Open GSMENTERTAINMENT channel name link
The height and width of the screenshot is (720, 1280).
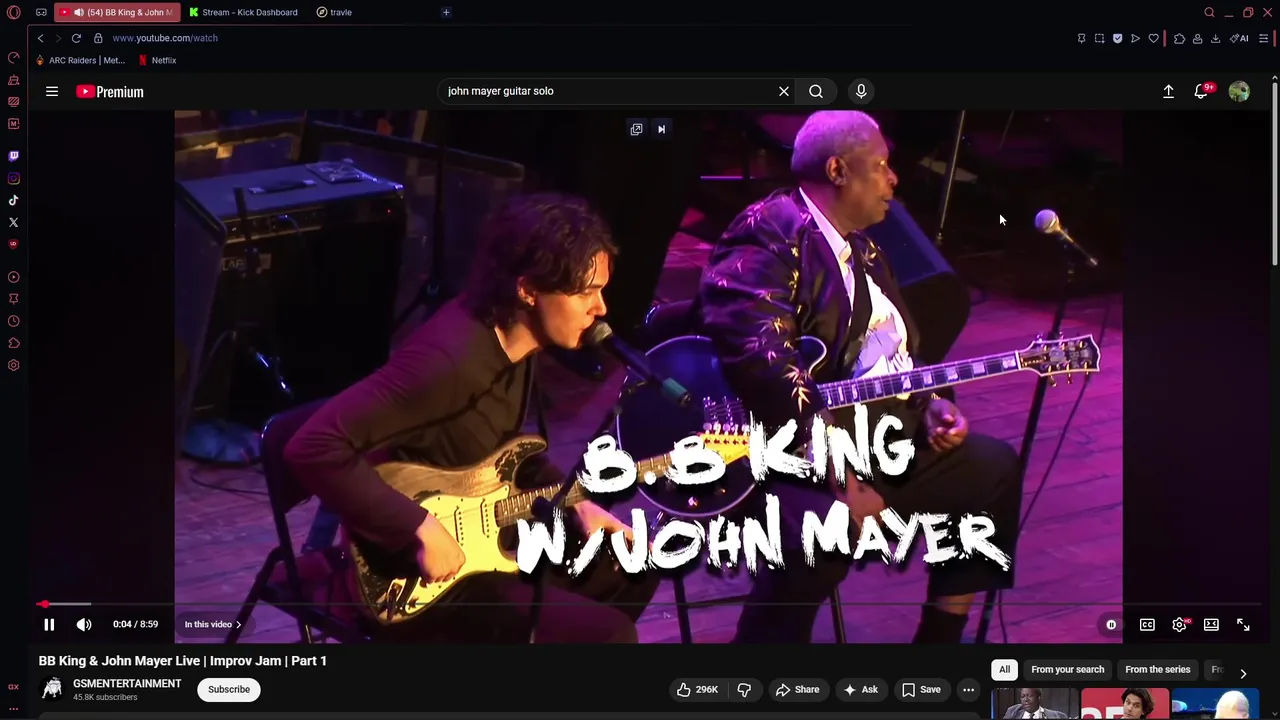point(127,684)
